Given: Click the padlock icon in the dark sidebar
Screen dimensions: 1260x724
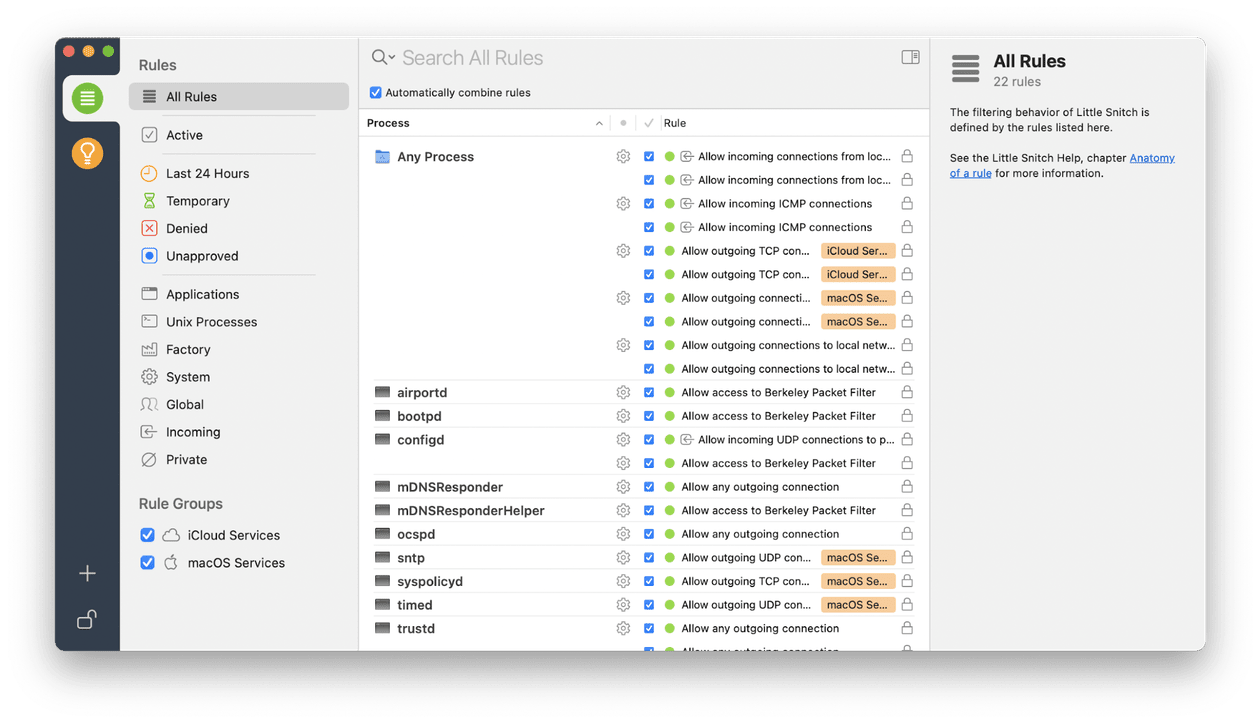Looking at the screenshot, I should (87, 619).
